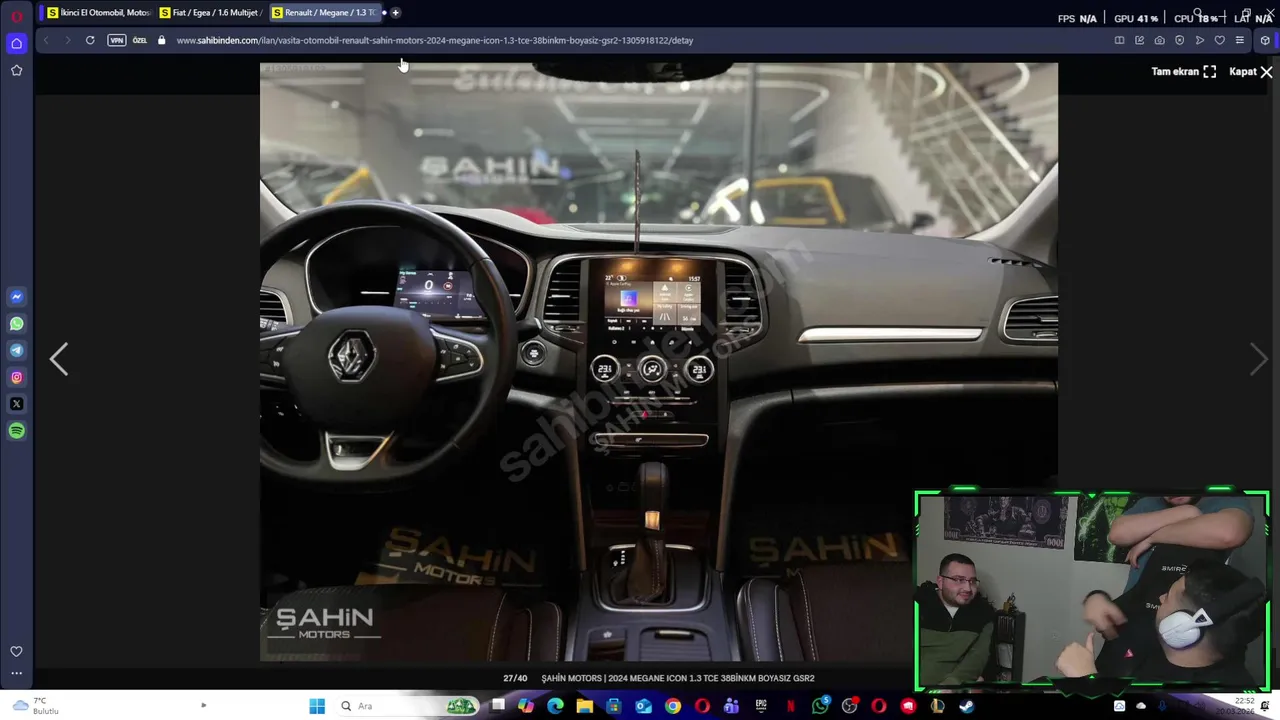This screenshot has width=1280, height=720.
Task: Open Instagram in the Opera sidebar
Action: point(16,377)
